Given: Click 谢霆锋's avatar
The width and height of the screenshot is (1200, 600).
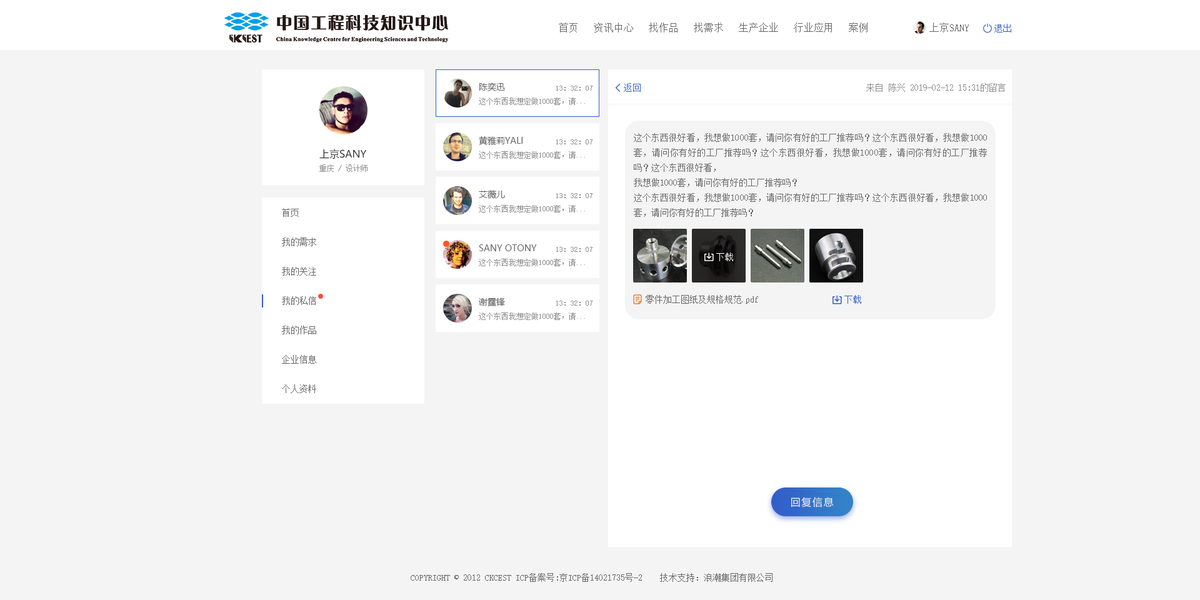Looking at the screenshot, I should [x=457, y=308].
